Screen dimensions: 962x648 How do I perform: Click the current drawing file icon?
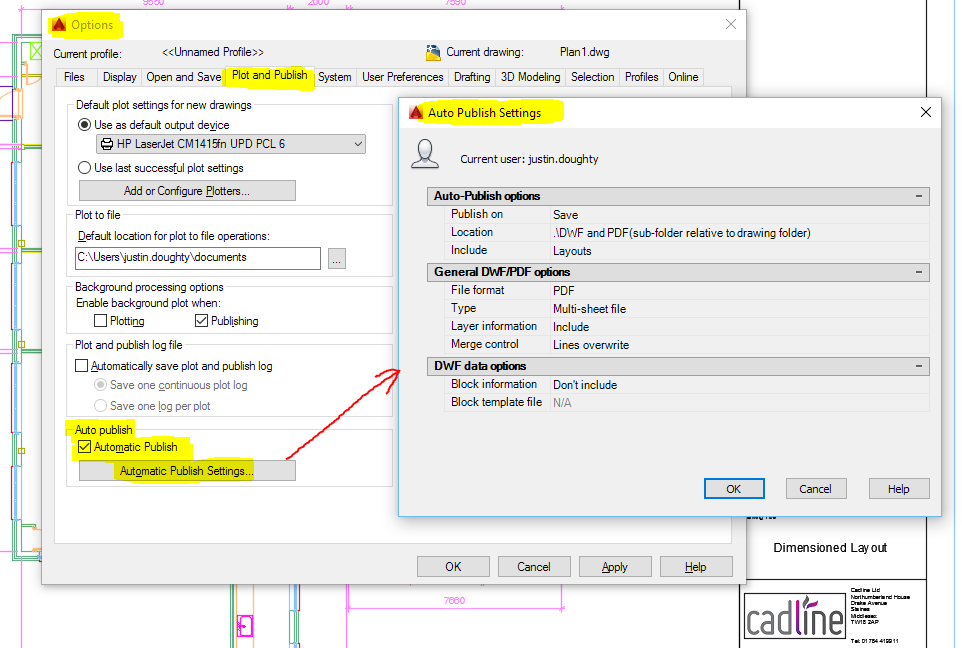433,53
